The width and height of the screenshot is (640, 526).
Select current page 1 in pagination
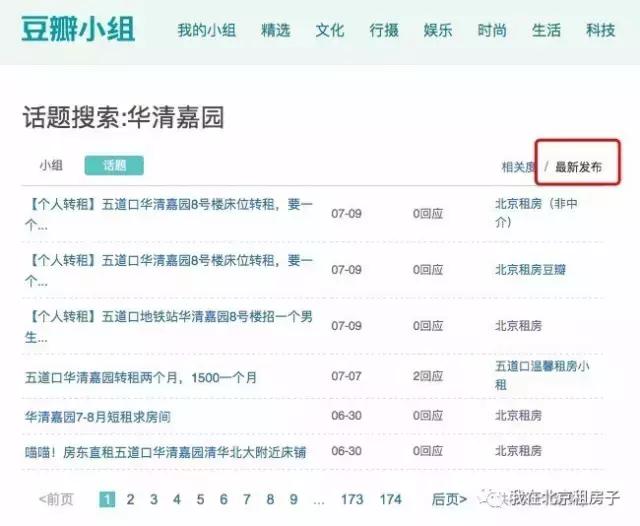[107, 499]
